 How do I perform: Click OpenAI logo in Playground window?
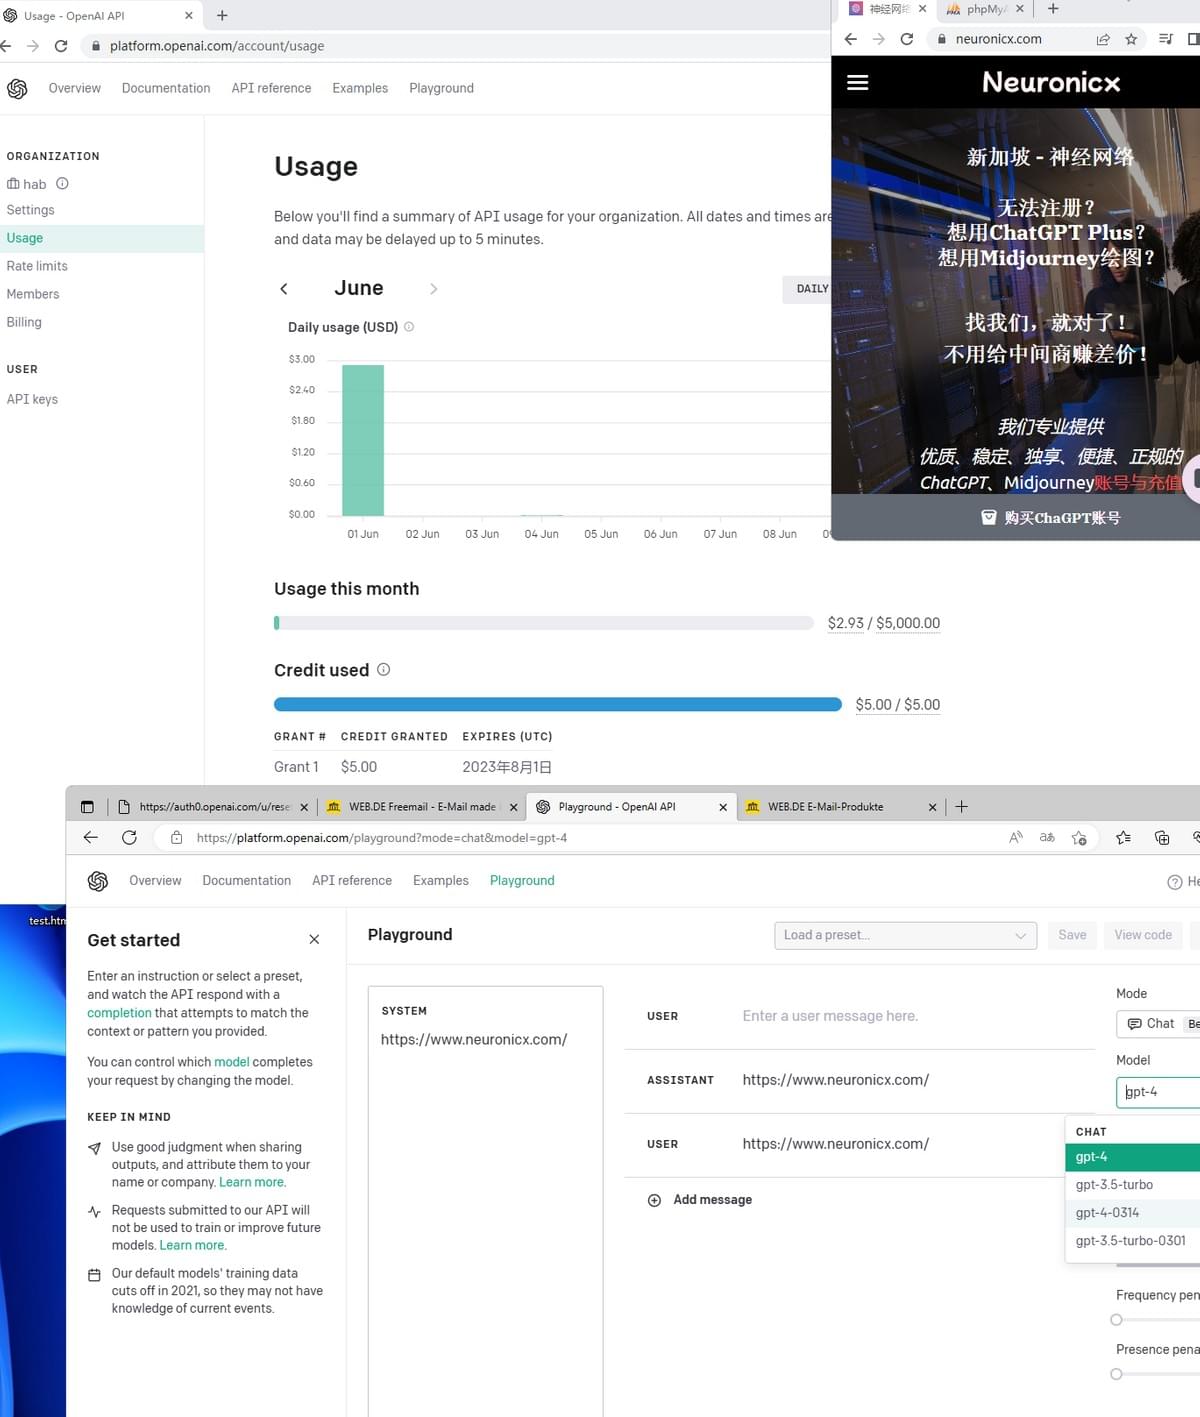[97, 881]
